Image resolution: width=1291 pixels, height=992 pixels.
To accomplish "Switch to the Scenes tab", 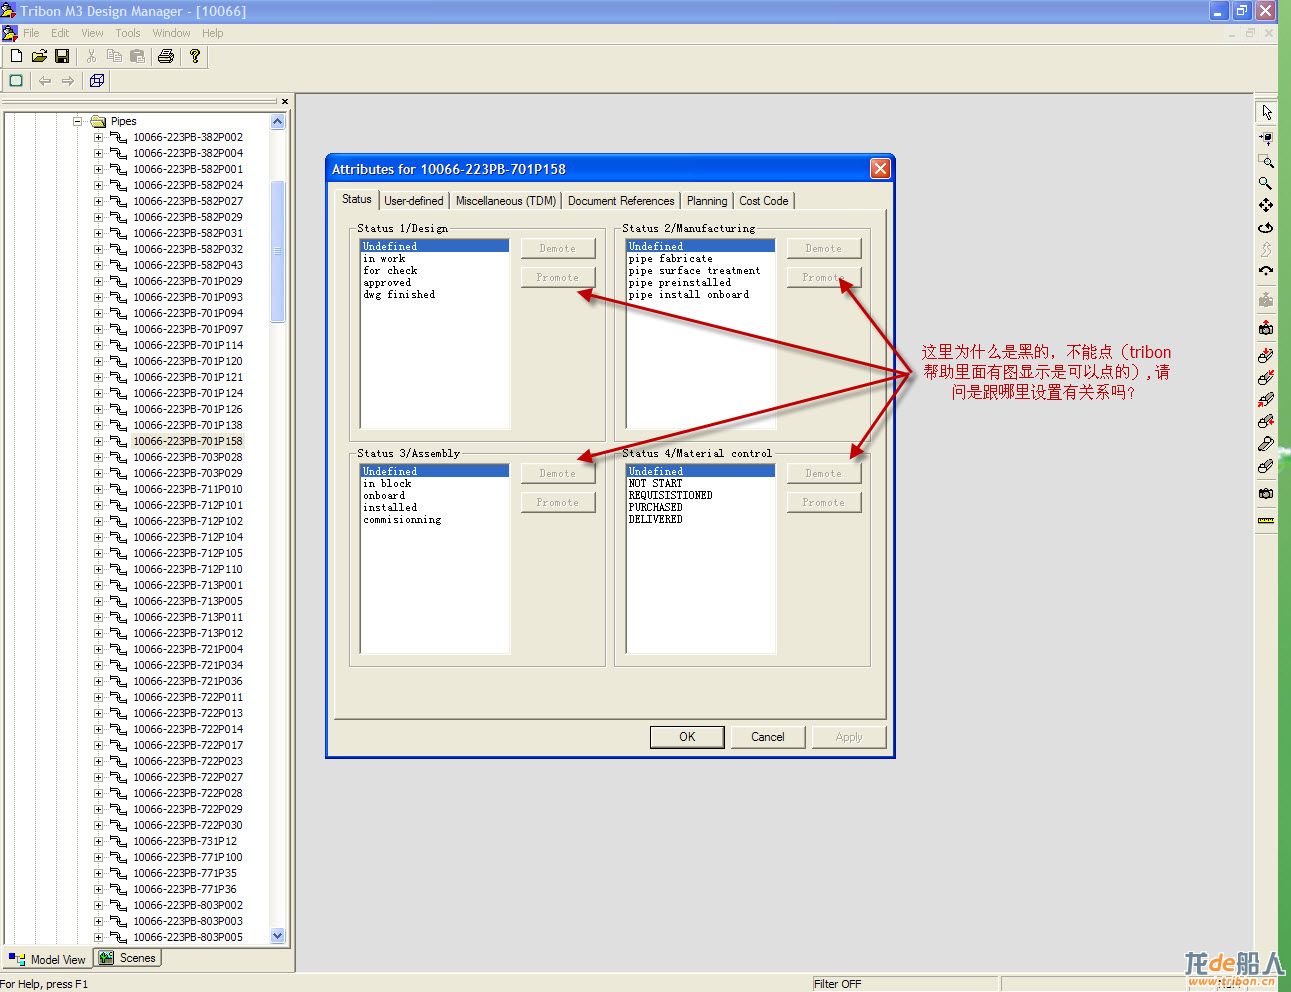I will (128, 958).
